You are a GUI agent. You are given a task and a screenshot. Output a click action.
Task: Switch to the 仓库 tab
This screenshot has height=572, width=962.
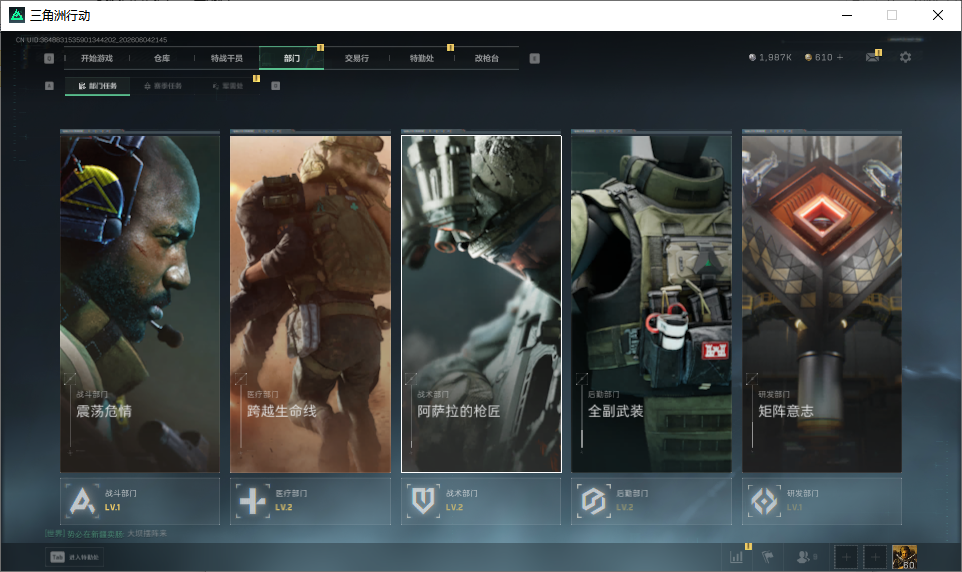(x=162, y=58)
